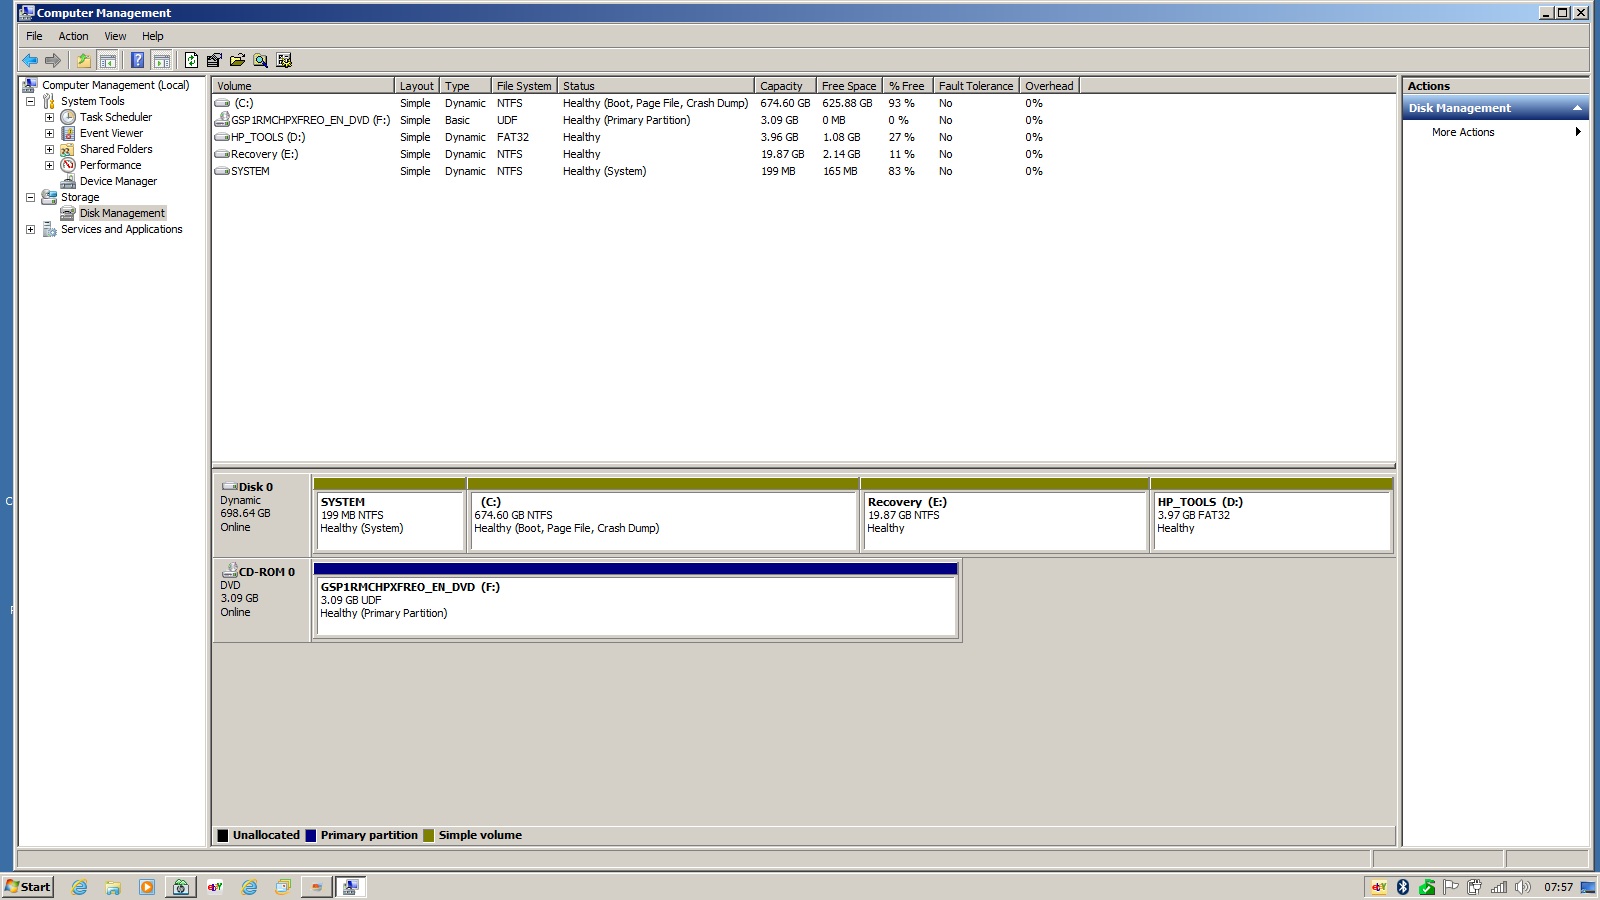Click the Bluetooth icon in system tray
Screen dimensions: 1600x900
tap(1402, 887)
